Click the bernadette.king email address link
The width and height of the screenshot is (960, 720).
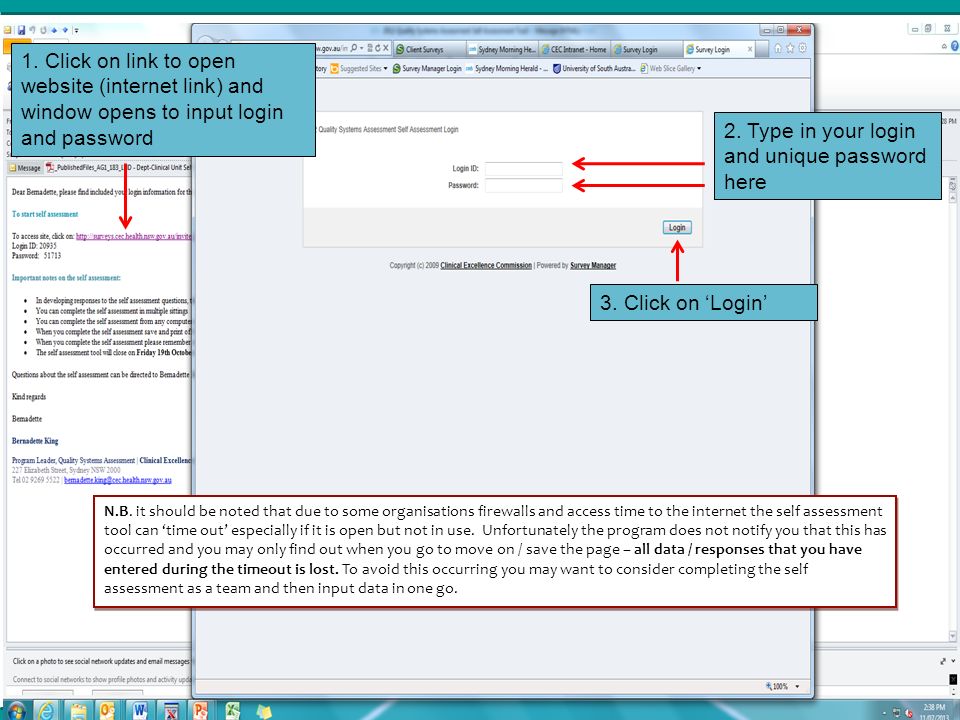pyautogui.click(x=118, y=480)
